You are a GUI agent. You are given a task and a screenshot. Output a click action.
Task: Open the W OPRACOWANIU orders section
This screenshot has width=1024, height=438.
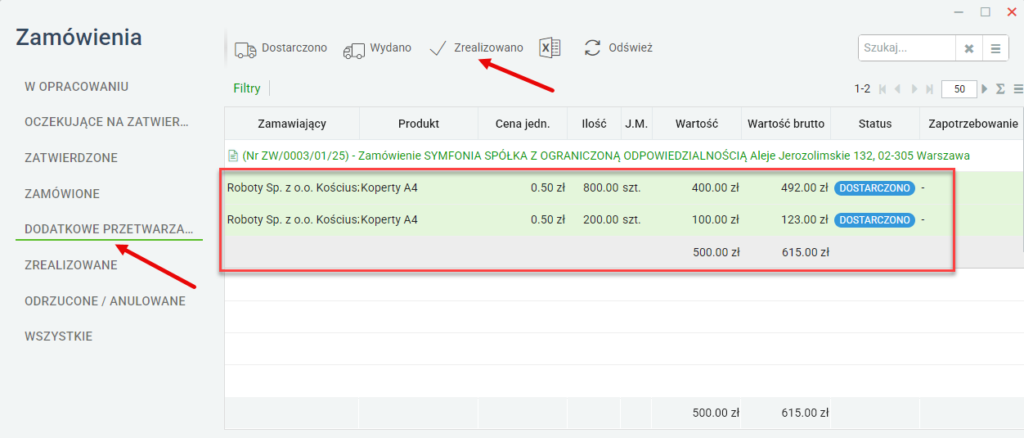[76, 86]
